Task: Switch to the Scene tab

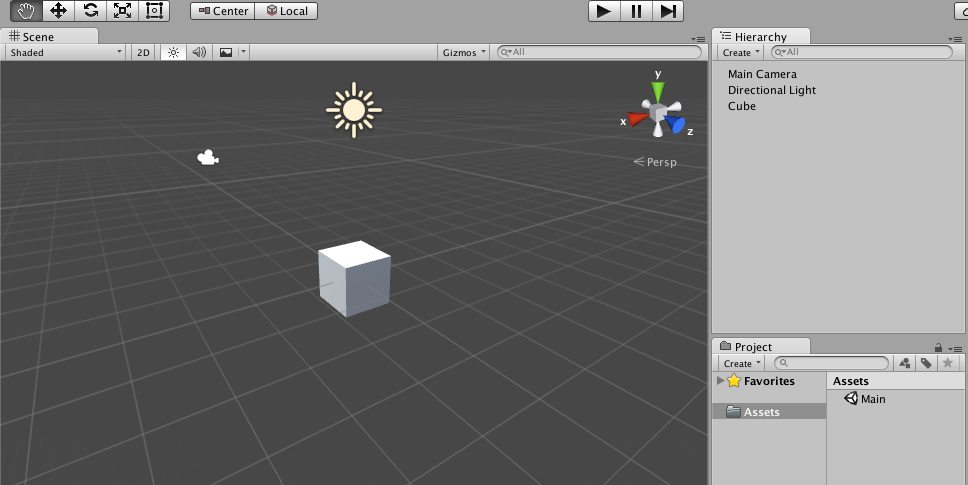Action: (x=48, y=36)
